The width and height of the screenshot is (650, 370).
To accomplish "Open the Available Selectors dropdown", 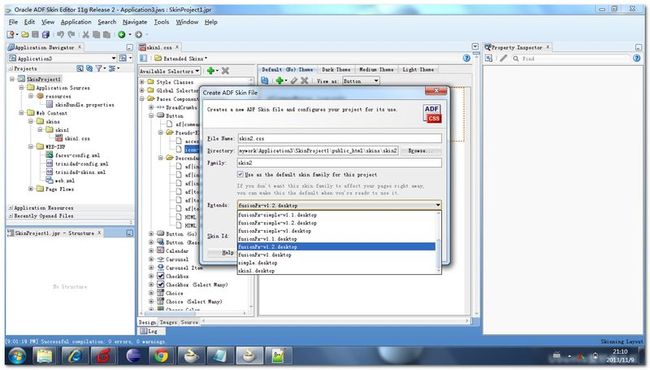I will coord(170,71).
